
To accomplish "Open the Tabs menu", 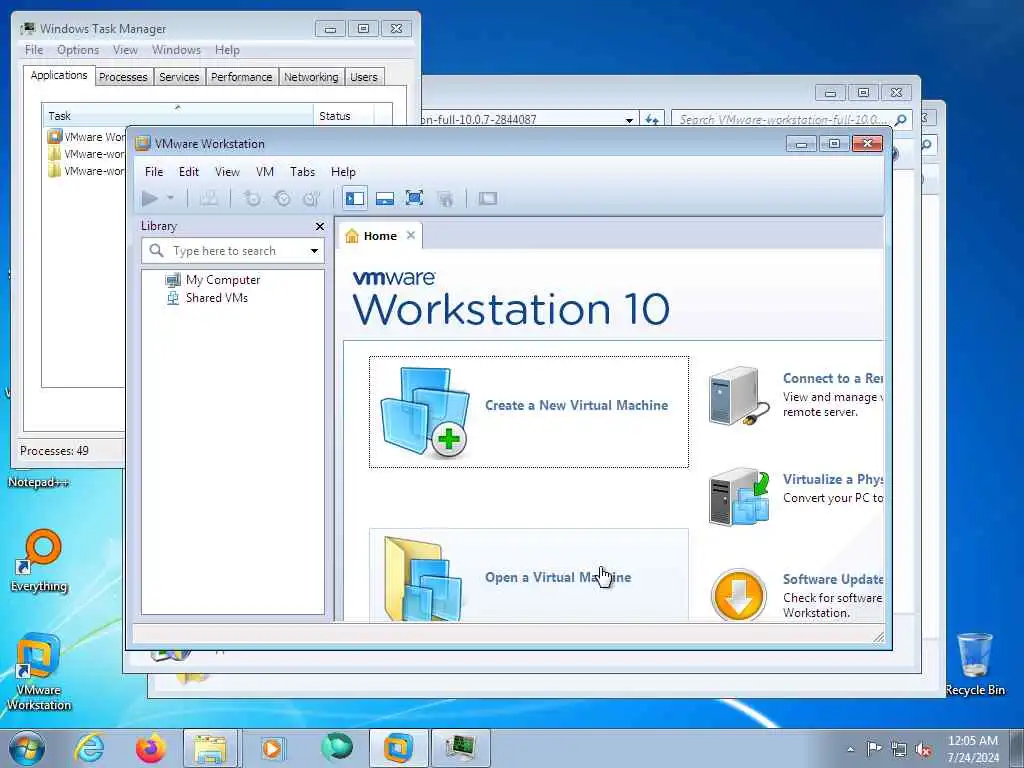I will click(x=302, y=172).
